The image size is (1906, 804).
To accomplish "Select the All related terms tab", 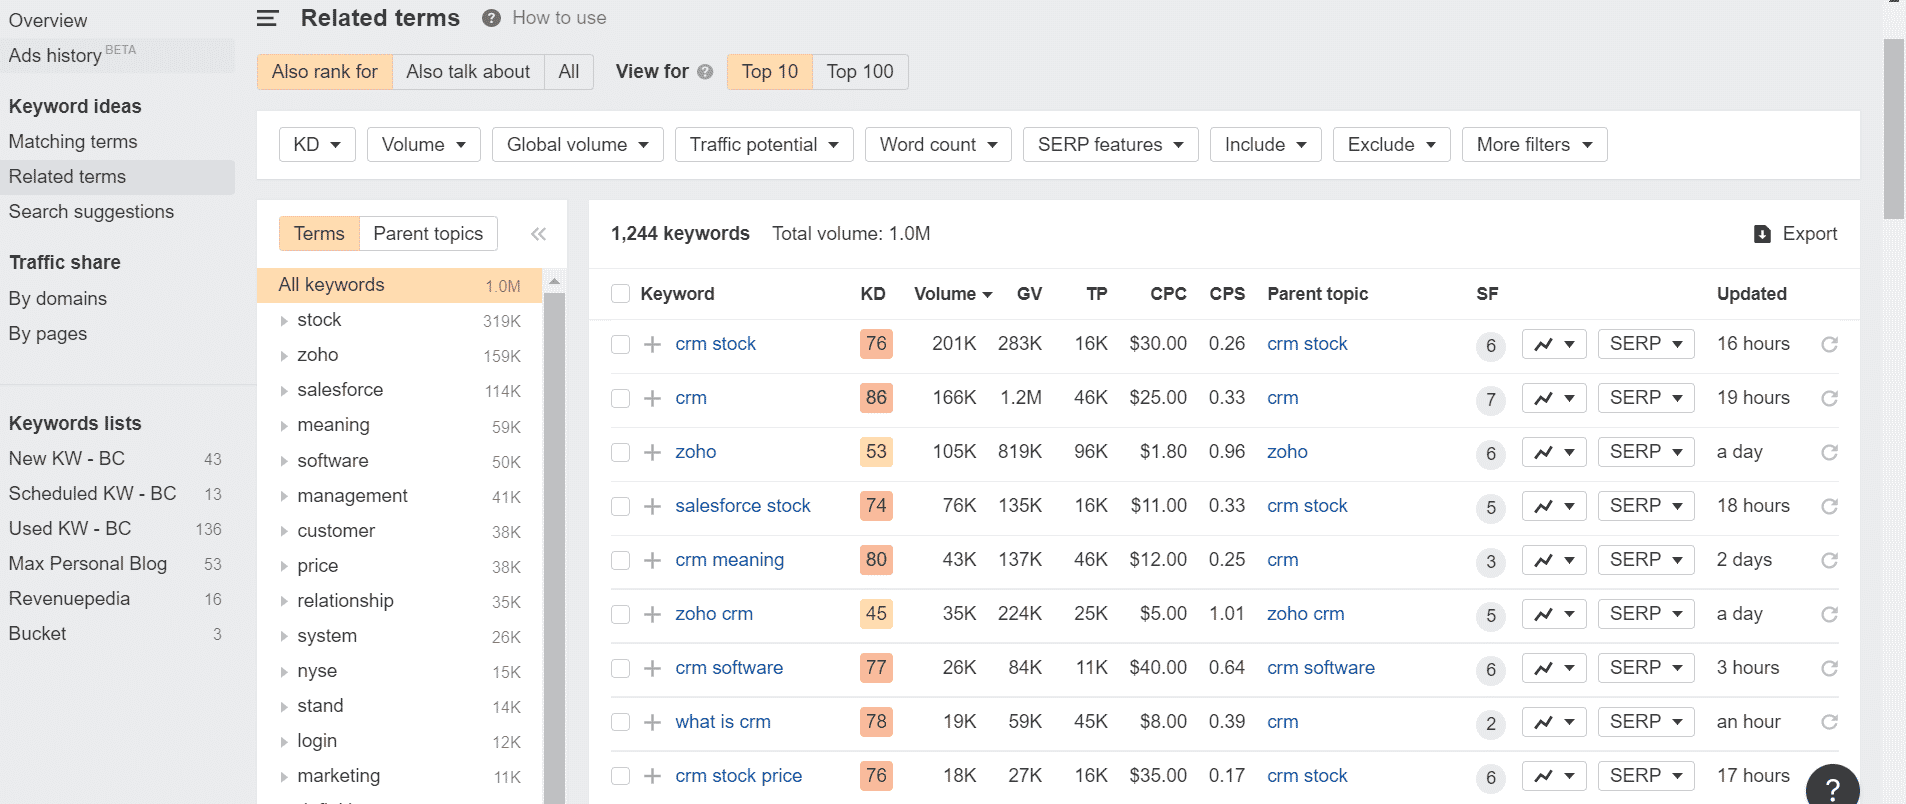I will tap(569, 72).
